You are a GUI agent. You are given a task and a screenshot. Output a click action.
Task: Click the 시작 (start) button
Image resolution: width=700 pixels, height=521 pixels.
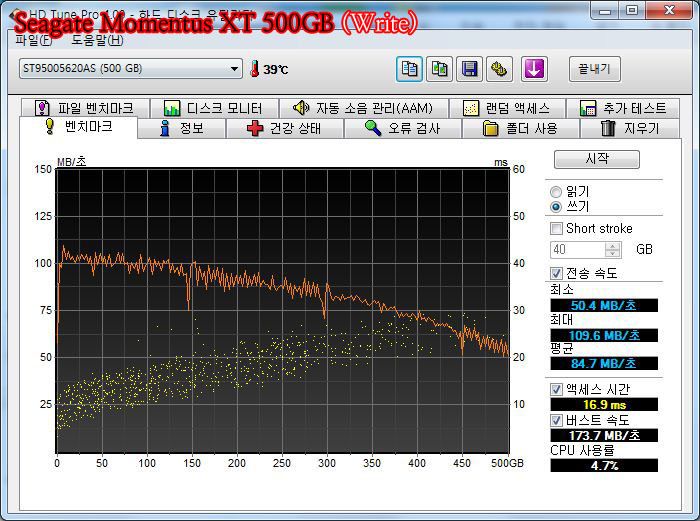[x=596, y=159]
